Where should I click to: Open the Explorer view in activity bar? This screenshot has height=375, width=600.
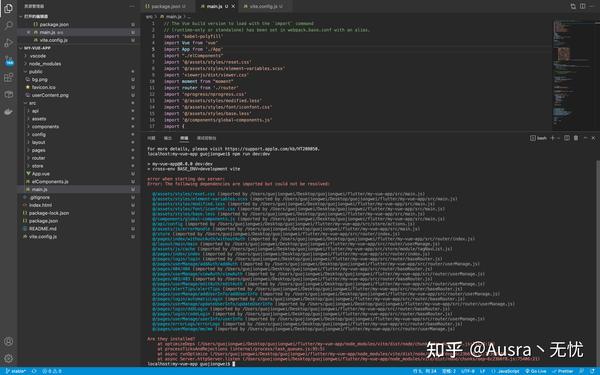(8, 8)
